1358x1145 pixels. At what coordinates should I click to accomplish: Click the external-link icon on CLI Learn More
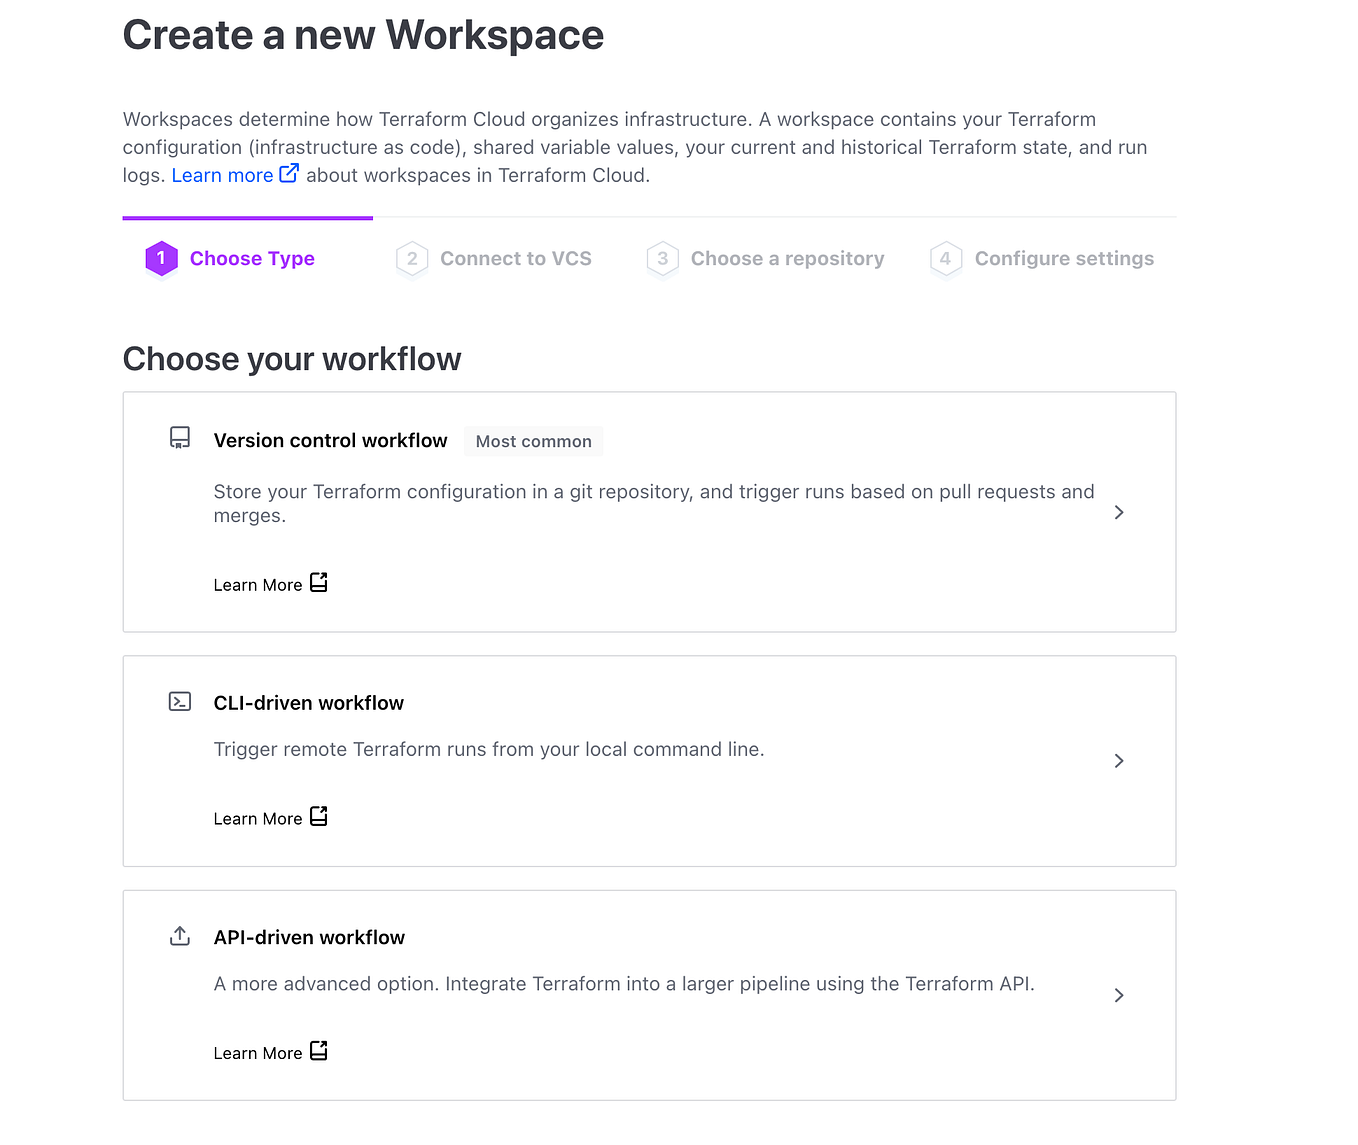click(x=319, y=815)
